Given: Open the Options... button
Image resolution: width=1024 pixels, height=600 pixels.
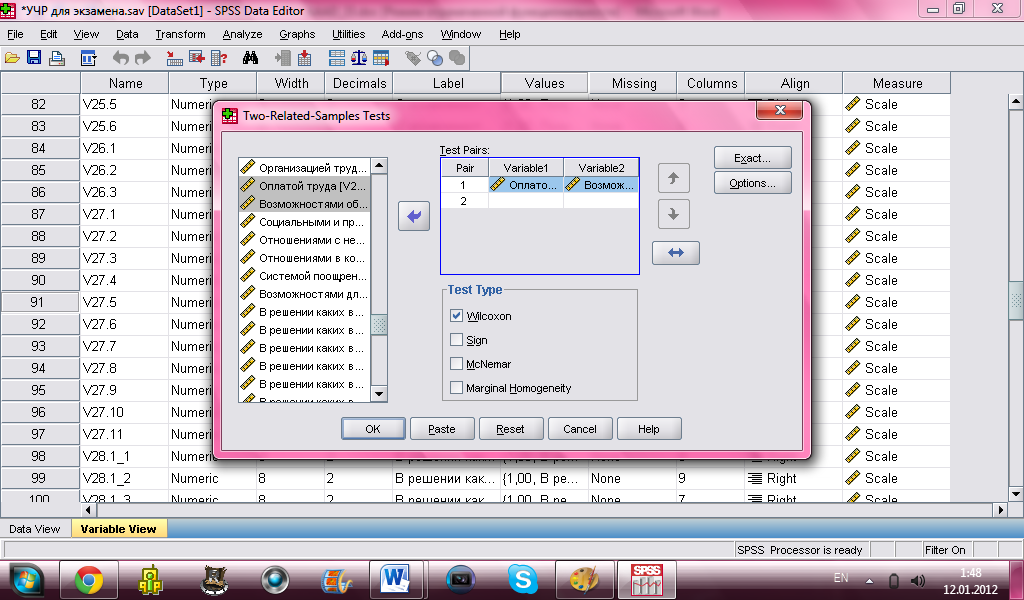Looking at the screenshot, I should click(x=753, y=183).
